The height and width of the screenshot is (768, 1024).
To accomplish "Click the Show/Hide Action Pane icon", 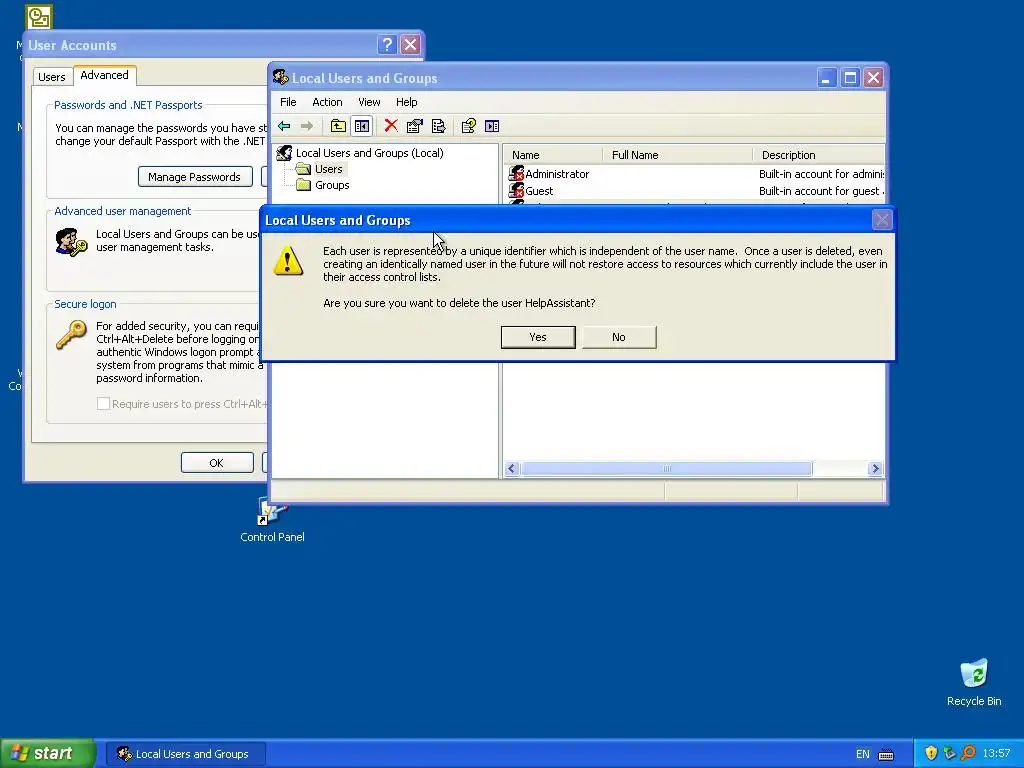I will pyautogui.click(x=492, y=126).
